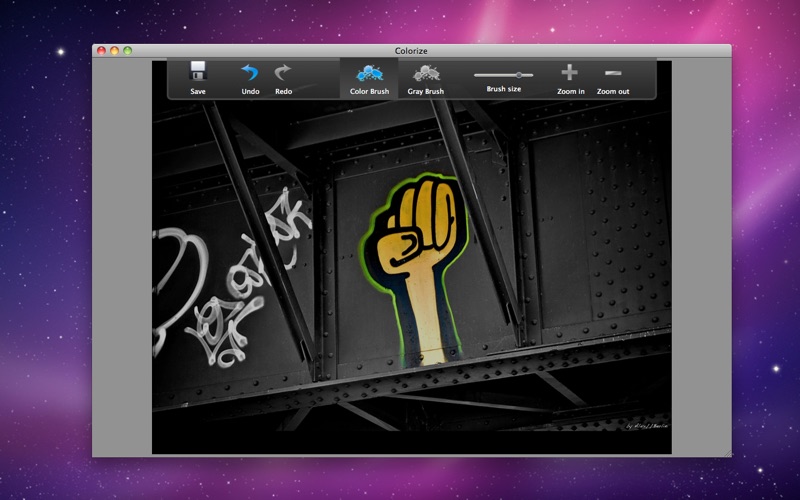
Task: Zoom out using the minus icon
Action: [x=613, y=72]
